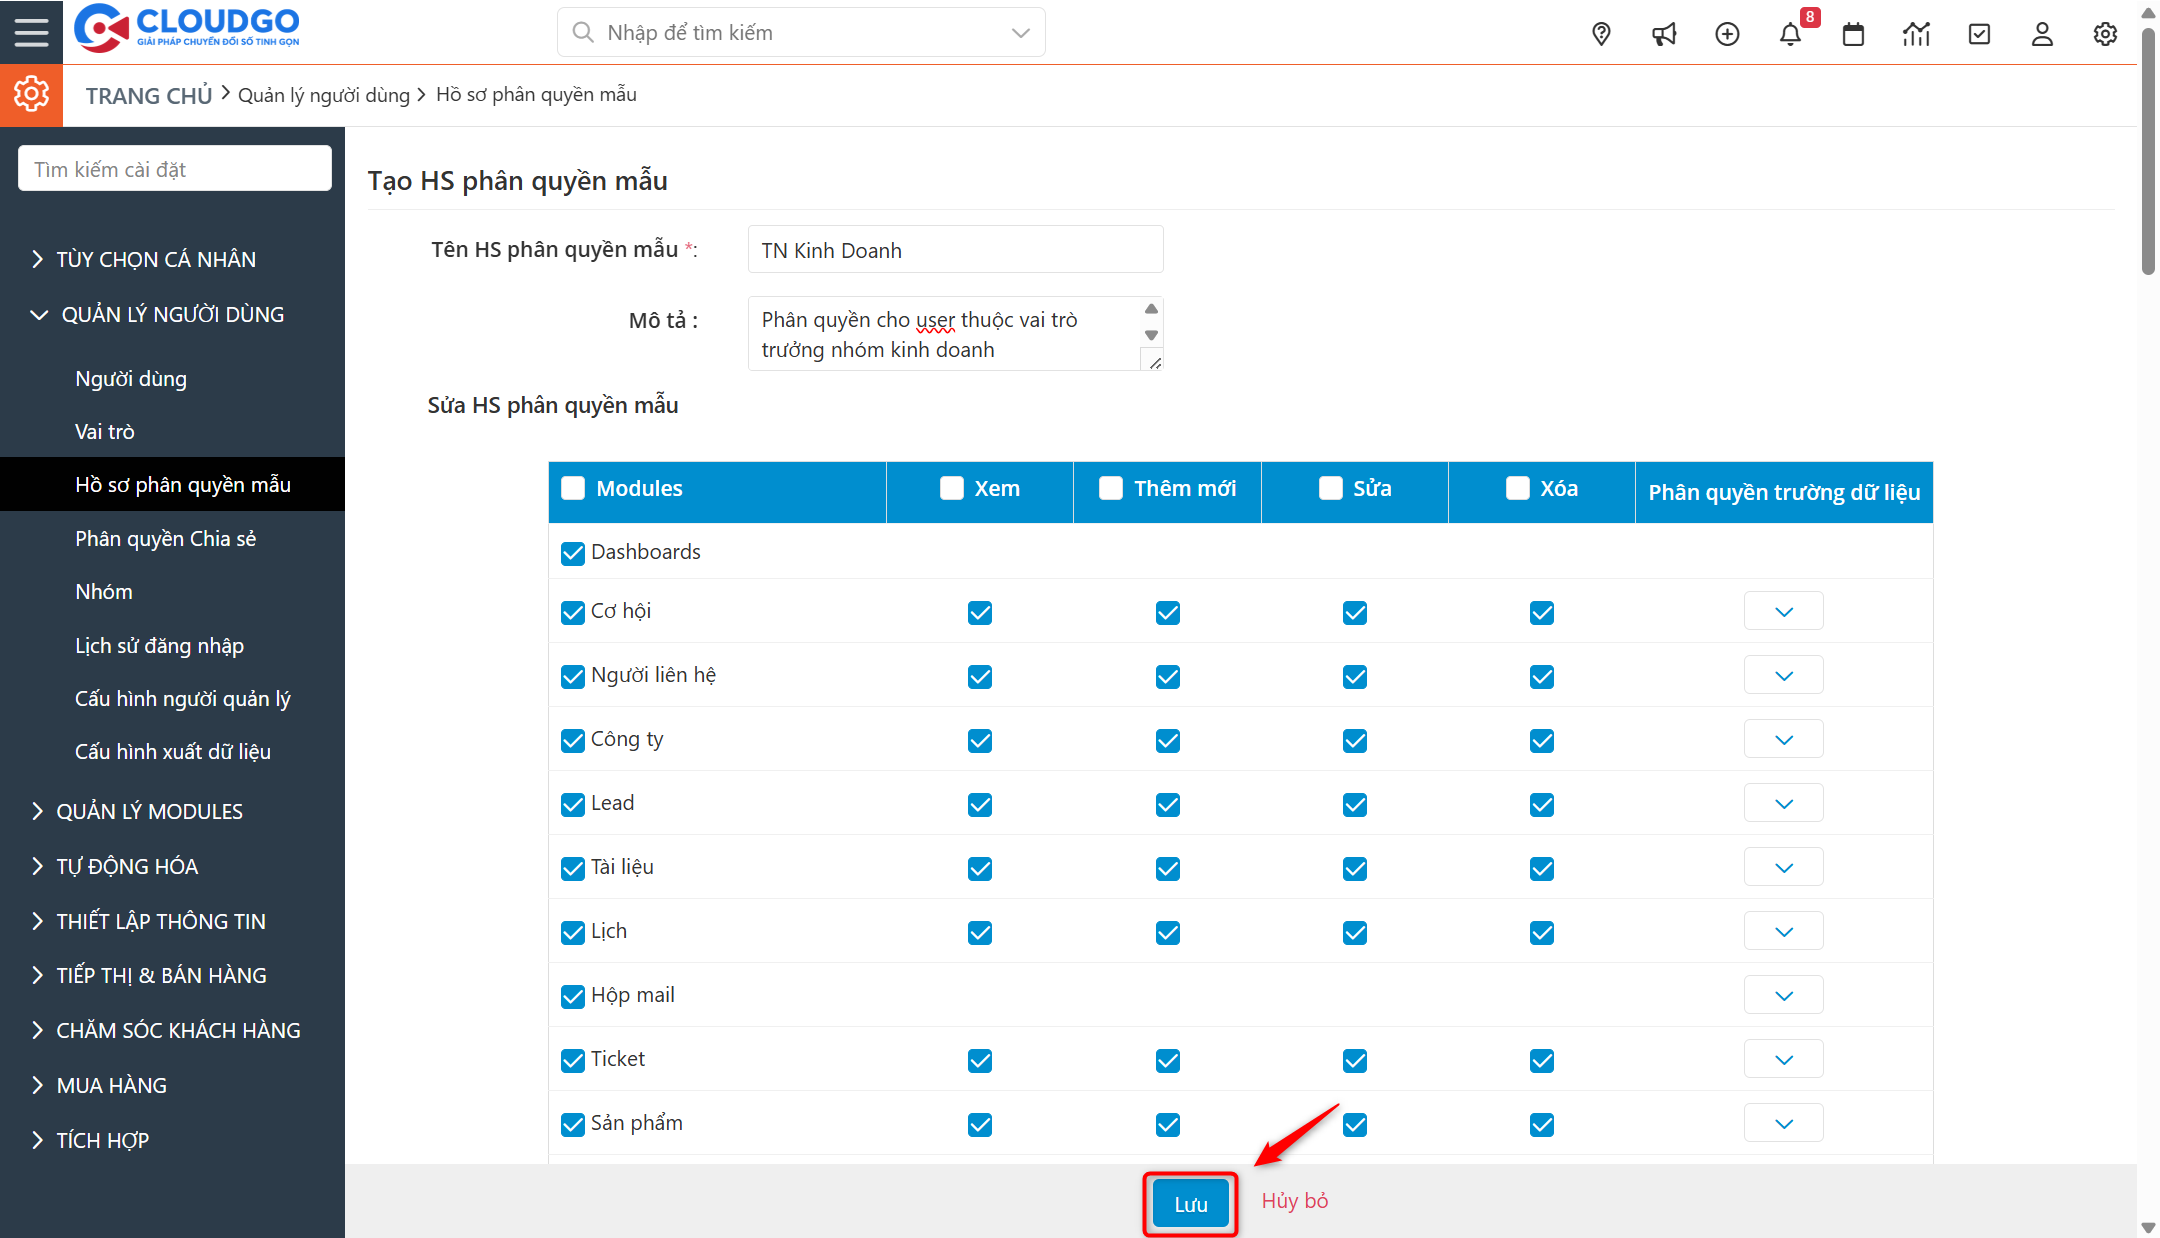Open the reports chart icon
Screen dimensions: 2160x1238
(x=1916, y=33)
